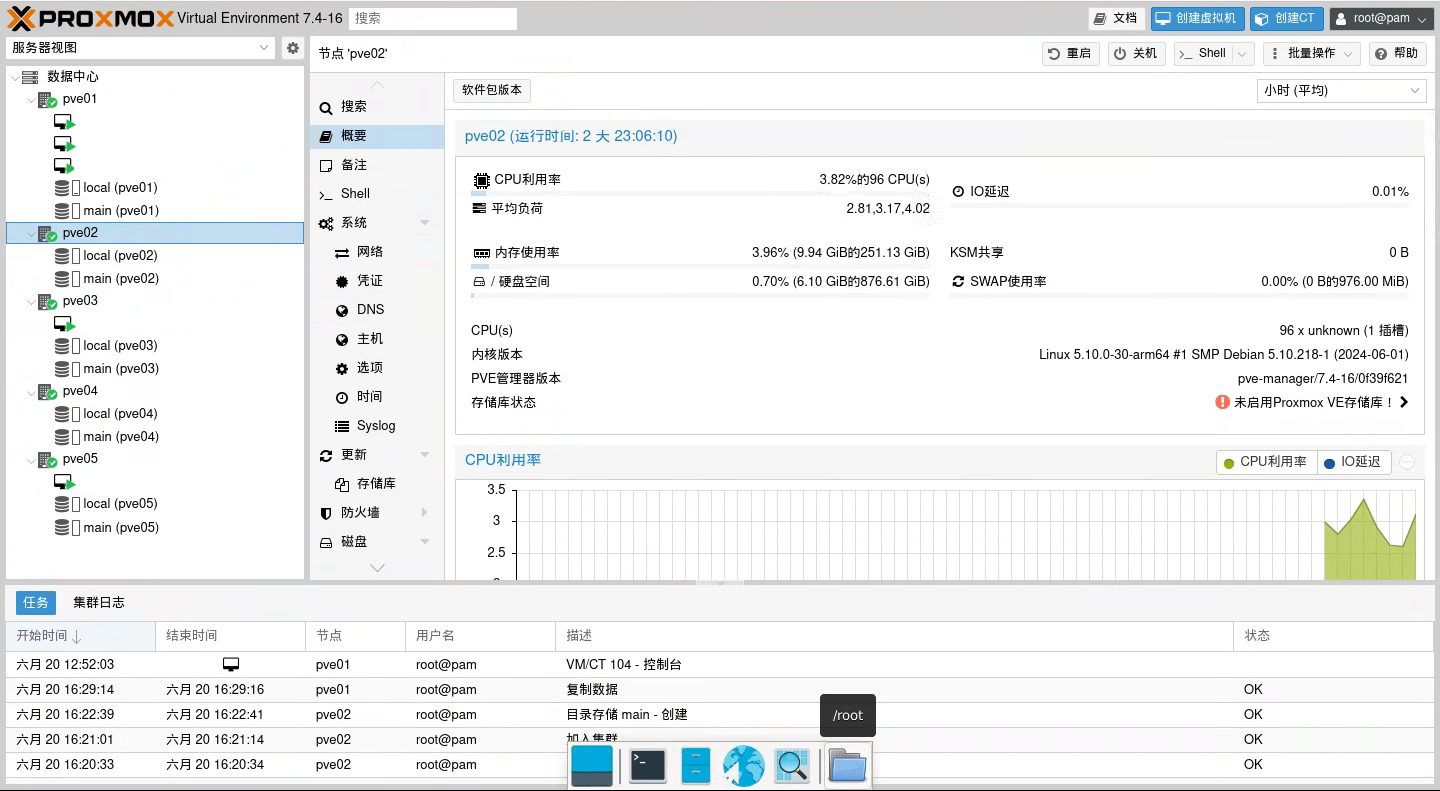Image resolution: width=1440 pixels, height=791 pixels.
Task: Open the Shell button dropdown arrow
Action: [1243, 53]
